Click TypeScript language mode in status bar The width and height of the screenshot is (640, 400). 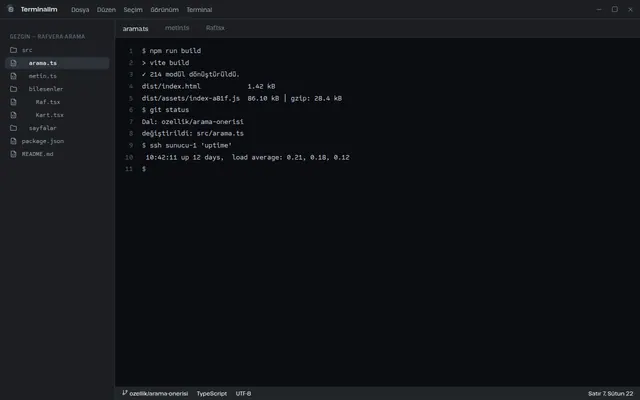[x=211, y=393]
